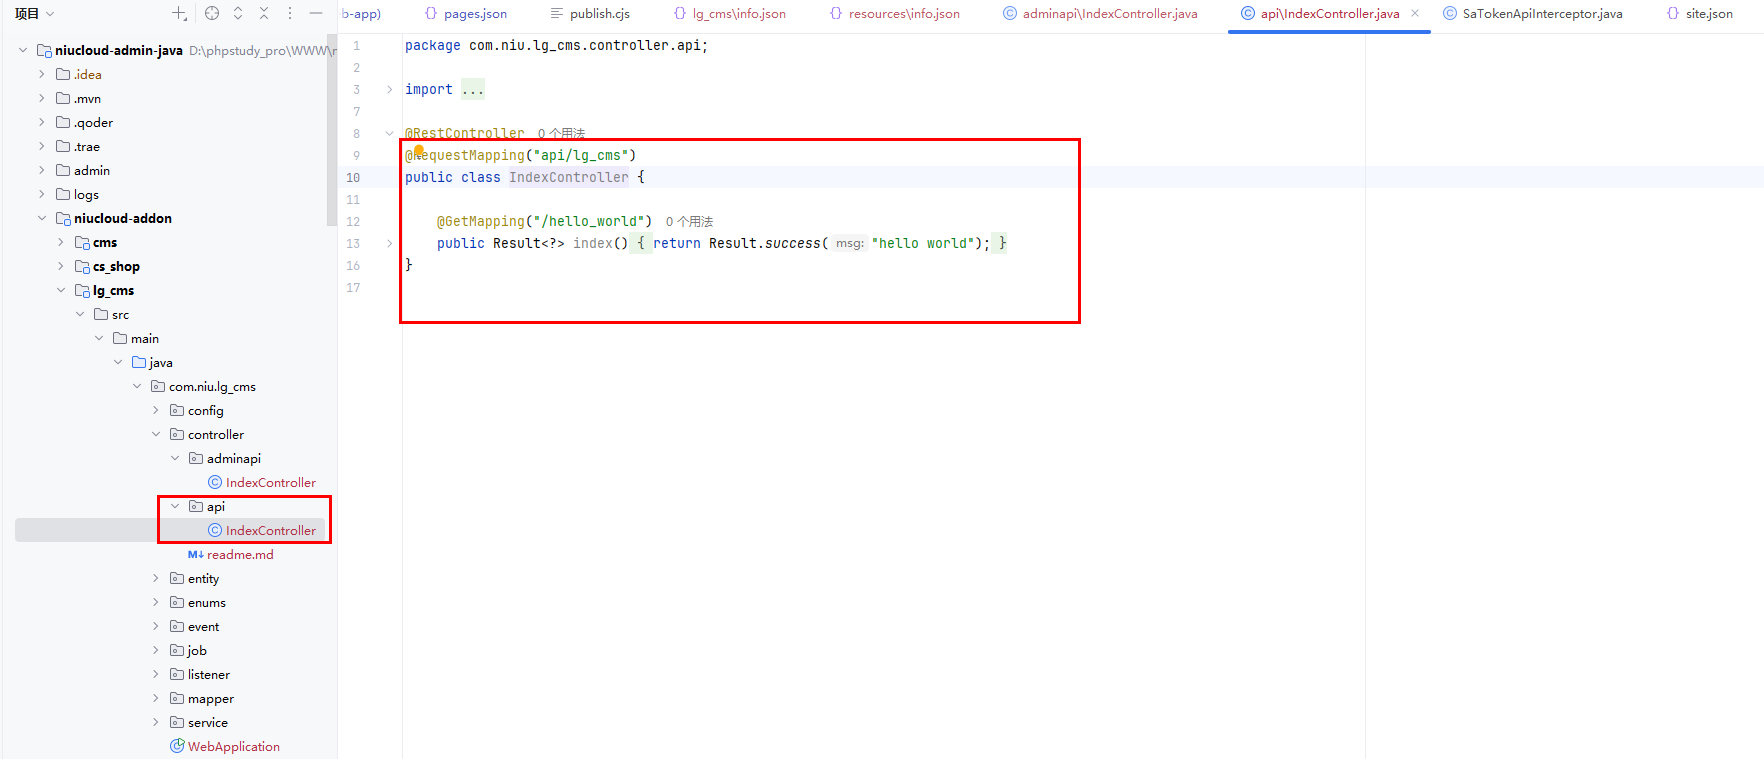Switch to SaTokenApiInterceptor.java tab
This screenshot has width=1764, height=759.
coord(1541,13)
